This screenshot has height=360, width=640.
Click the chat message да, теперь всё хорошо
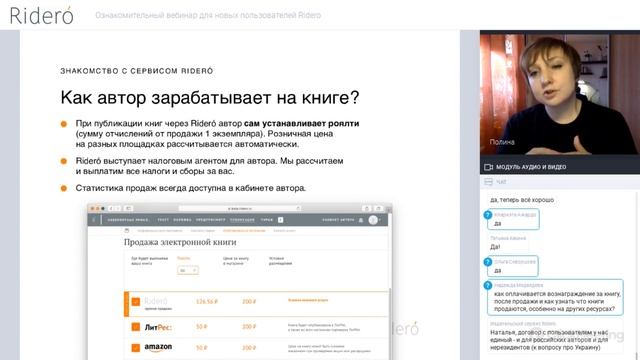522,200
